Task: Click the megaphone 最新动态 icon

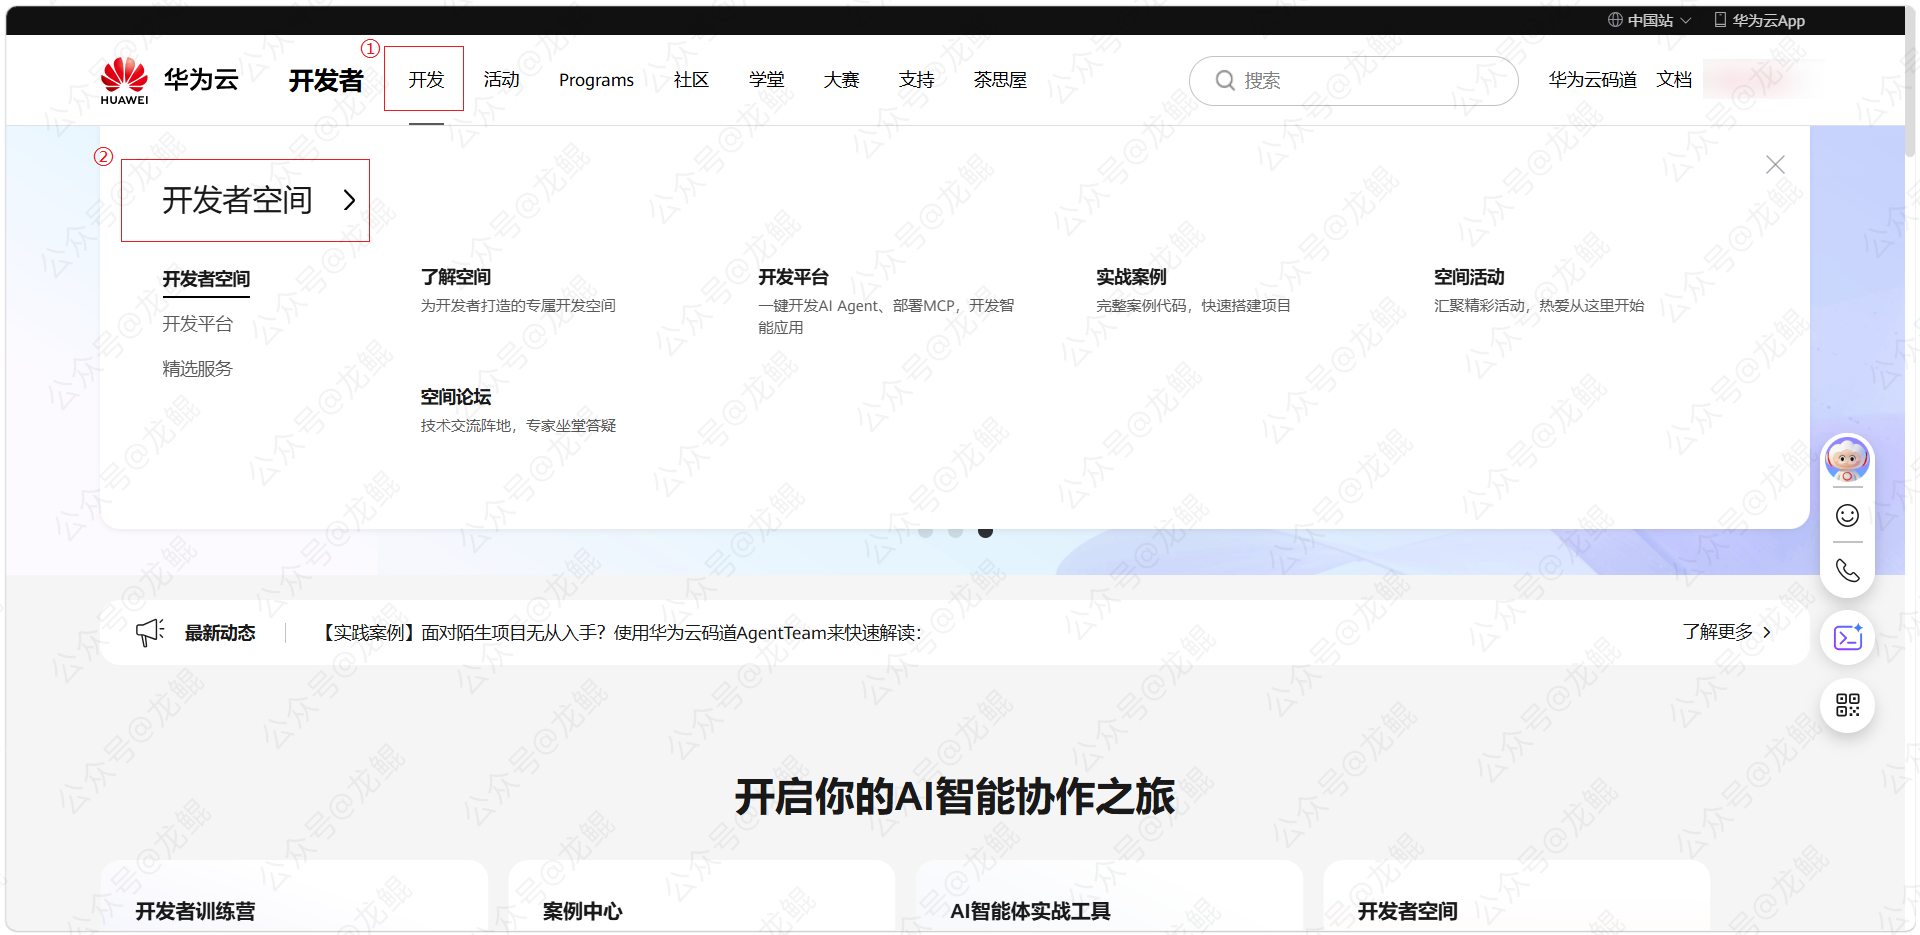Action: pyautogui.click(x=150, y=632)
